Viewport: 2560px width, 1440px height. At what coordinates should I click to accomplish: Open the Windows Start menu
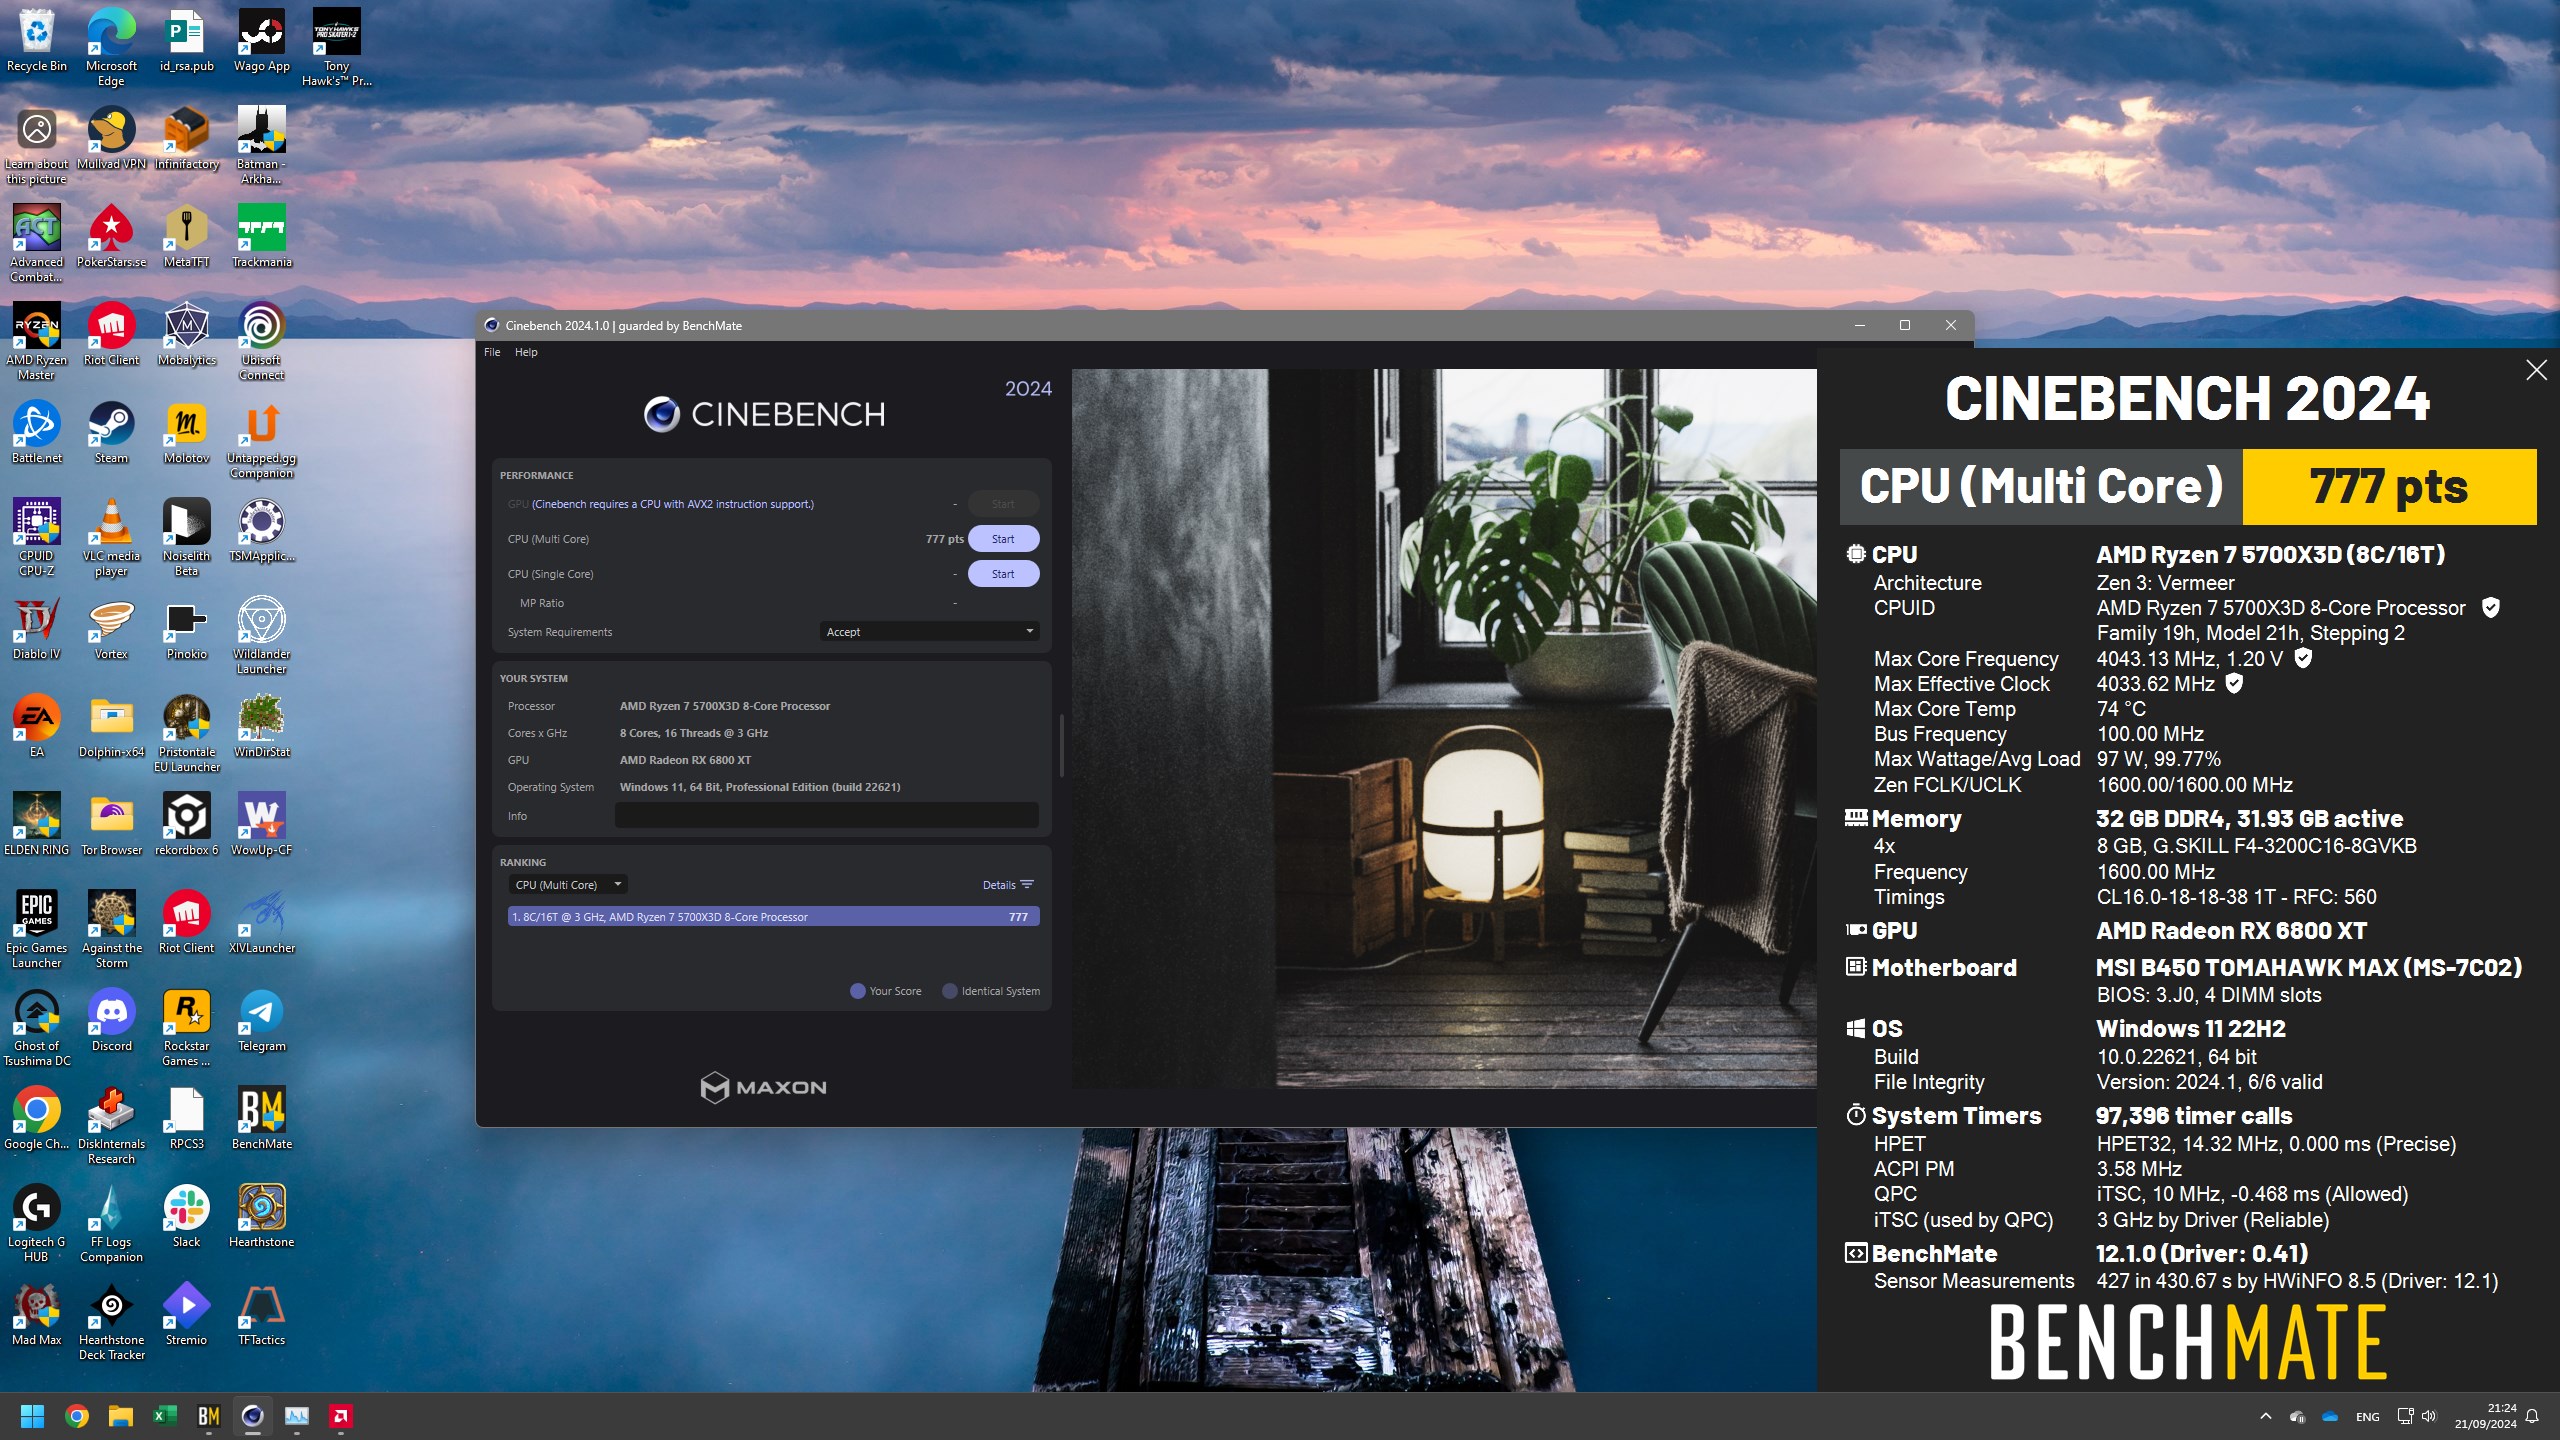[33, 1416]
